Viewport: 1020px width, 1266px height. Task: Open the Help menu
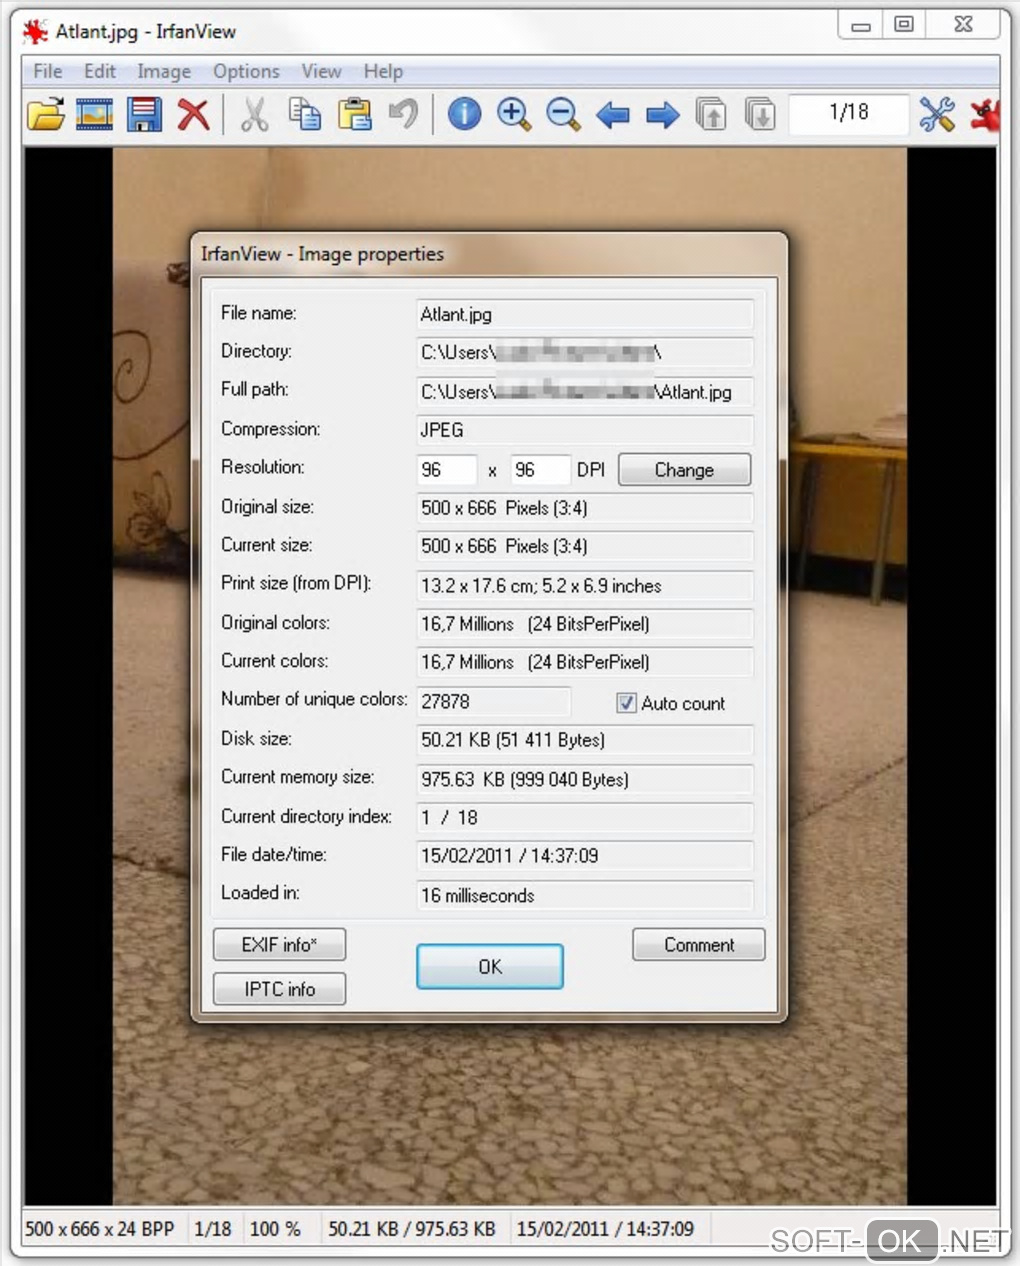click(x=383, y=71)
